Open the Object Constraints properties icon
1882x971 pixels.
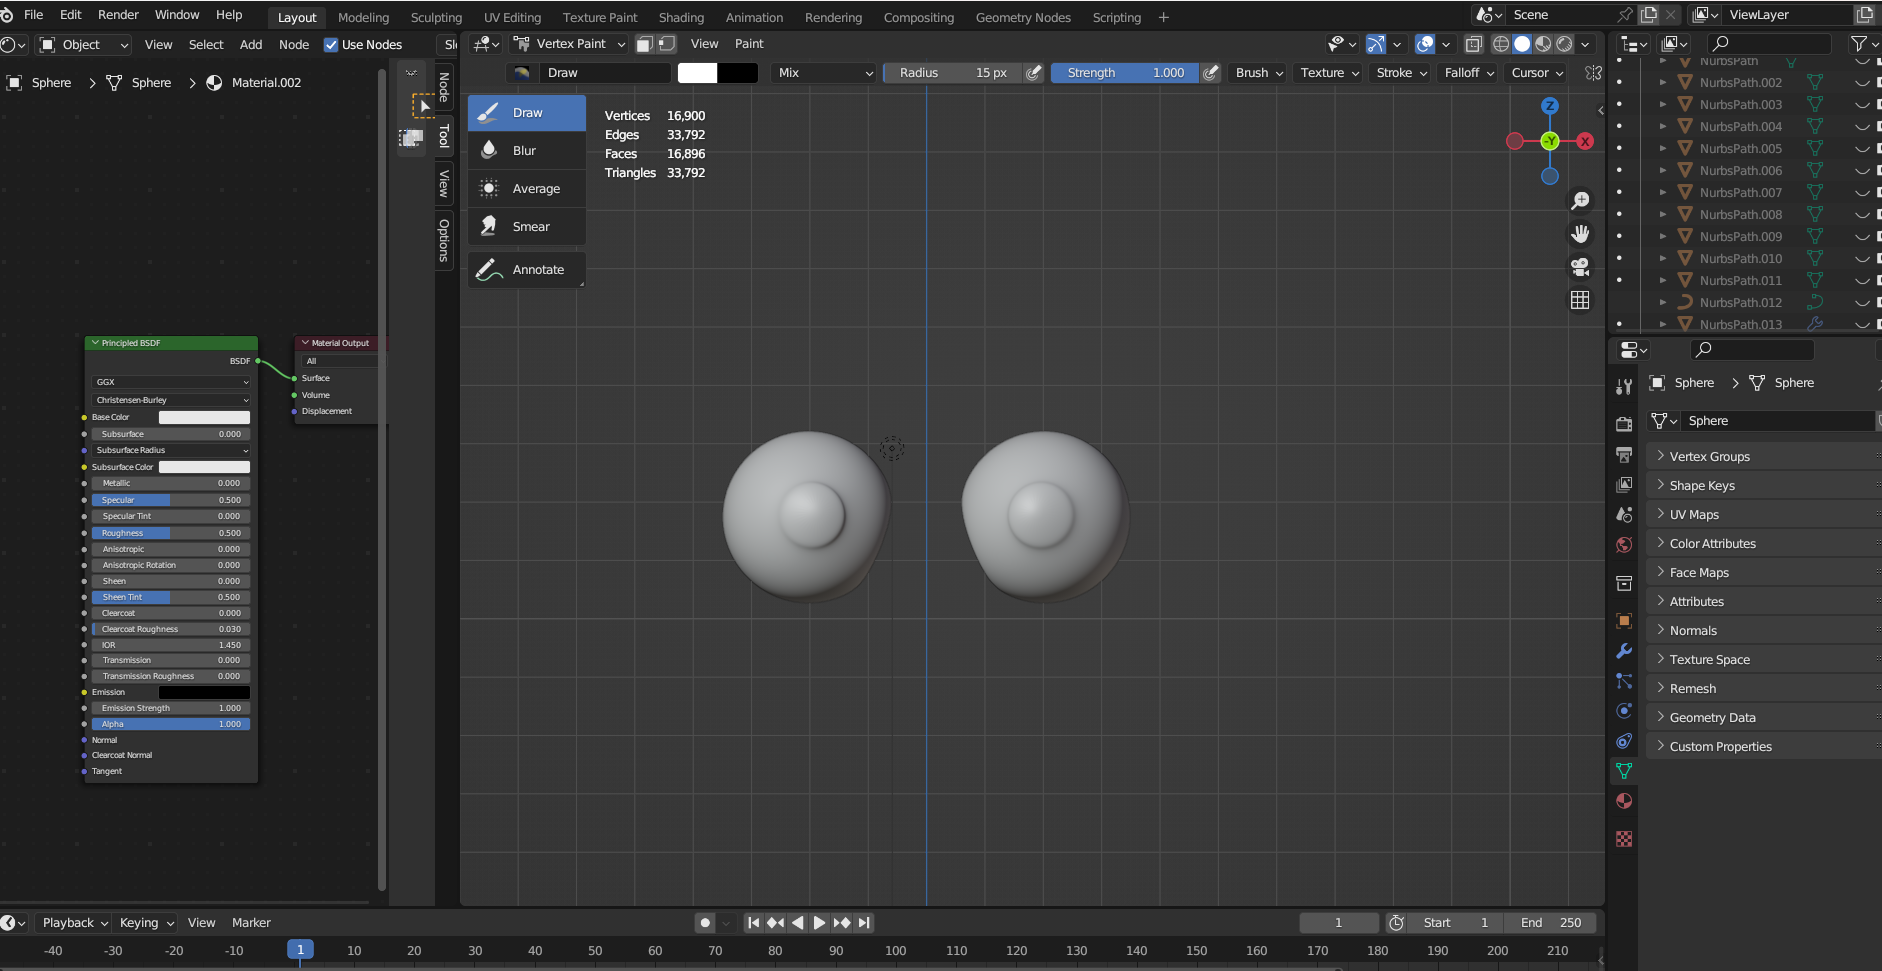pyautogui.click(x=1624, y=741)
